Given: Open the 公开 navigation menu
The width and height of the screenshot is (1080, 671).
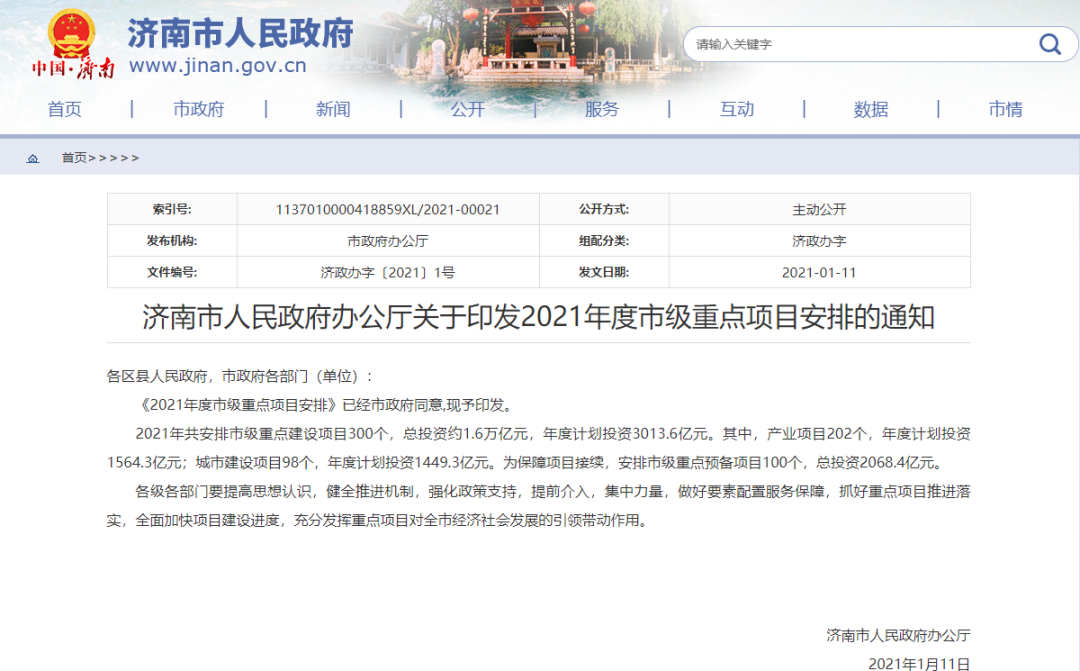Looking at the screenshot, I should point(468,109).
